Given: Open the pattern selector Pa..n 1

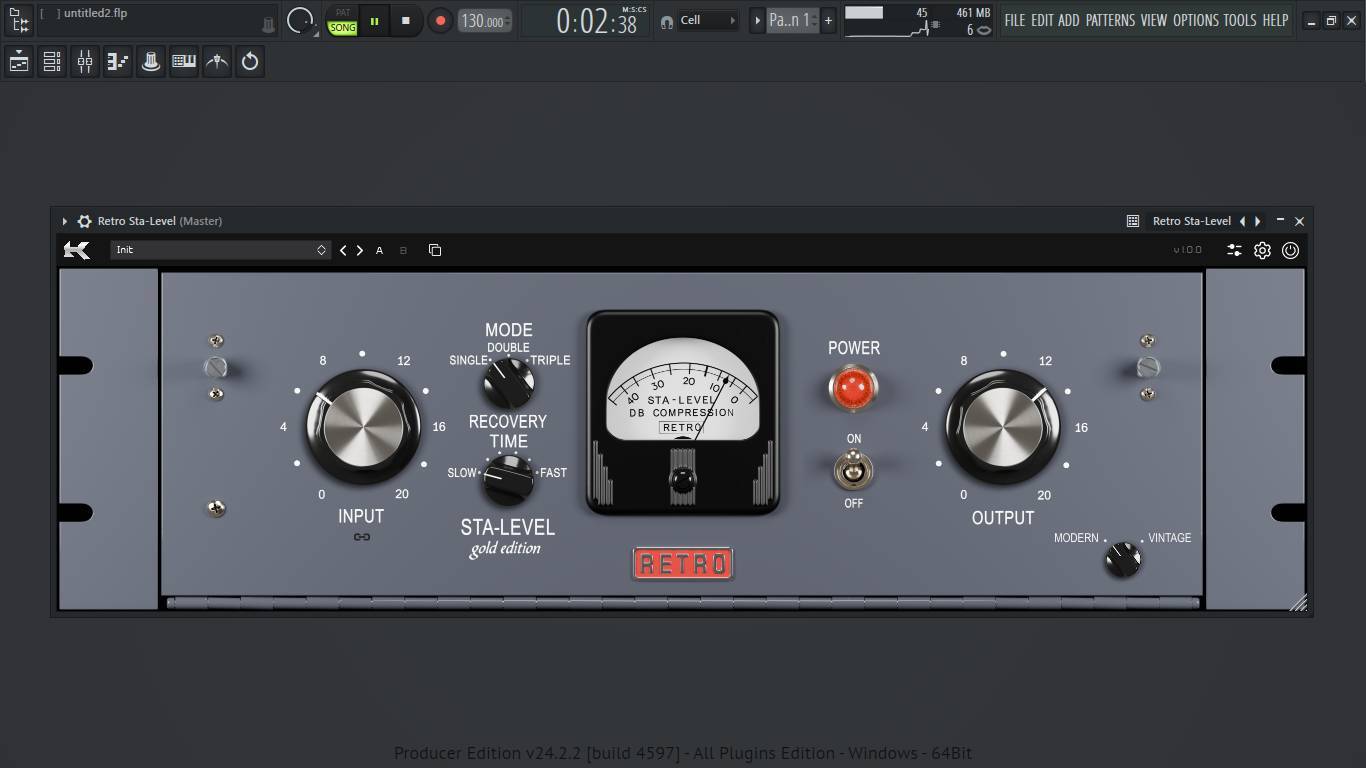Looking at the screenshot, I should pos(792,20).
